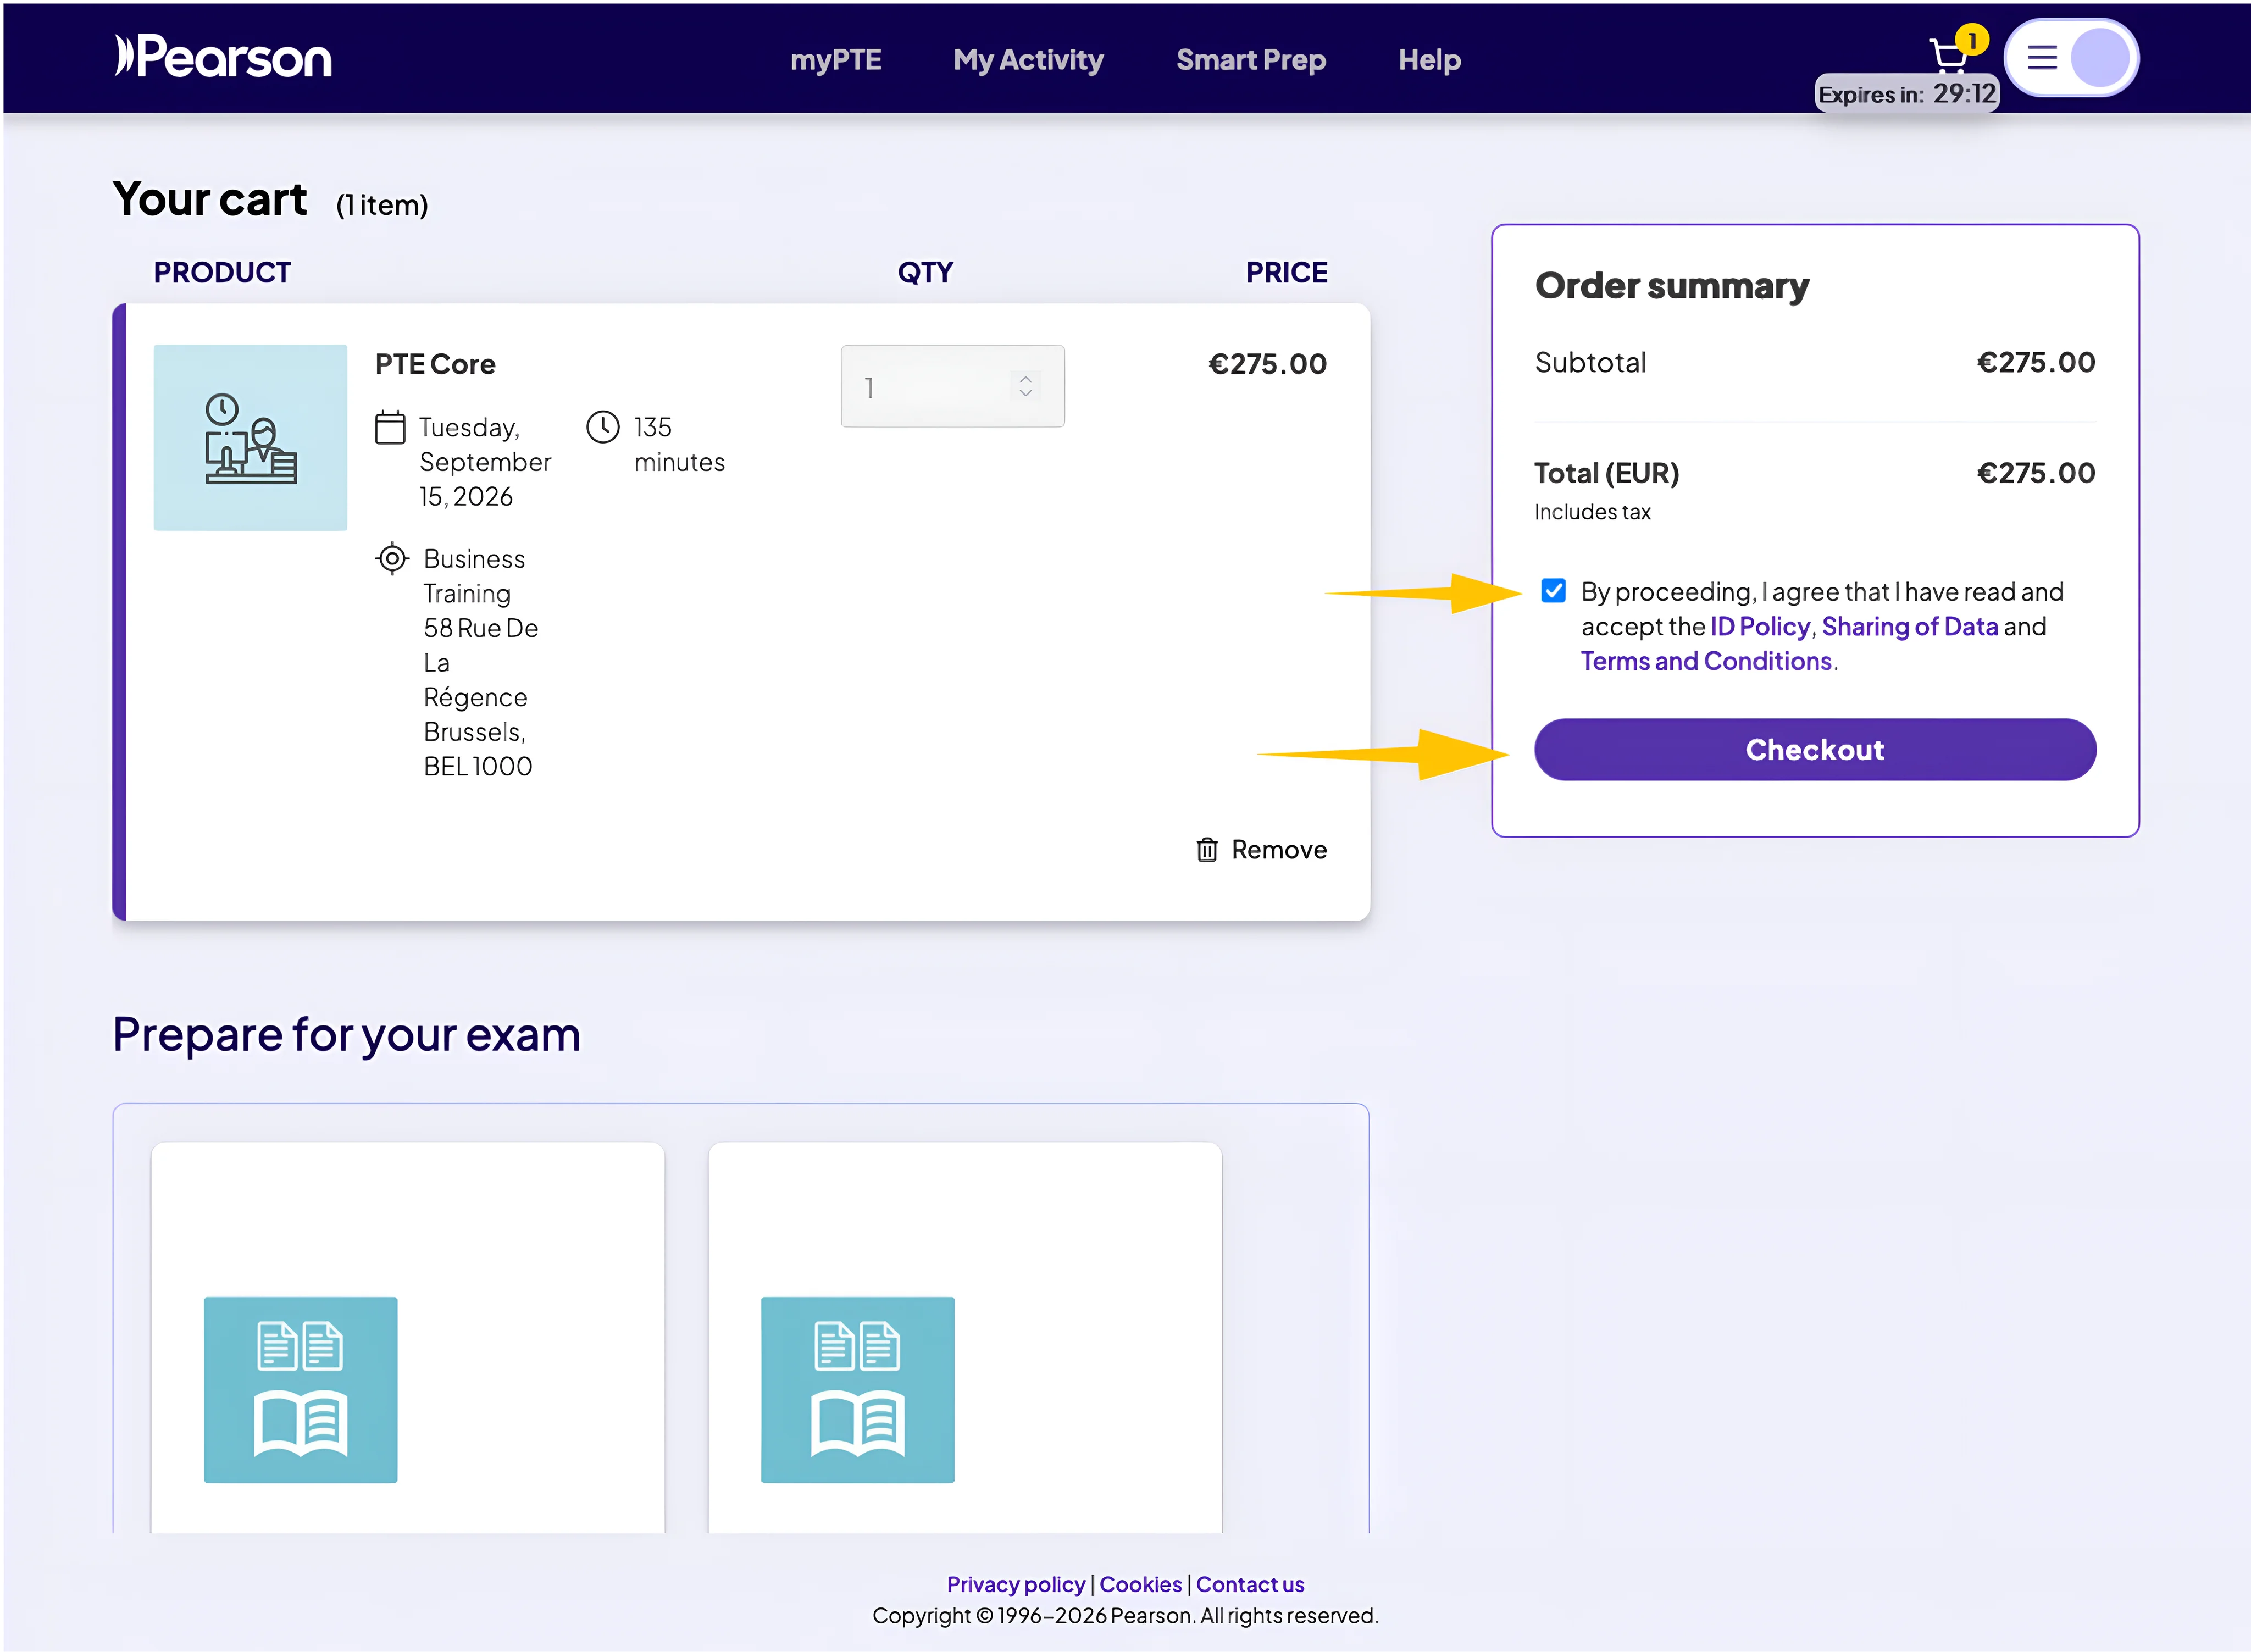The image size is (2251, 1652).
Task: Open the Cookies footer link
Action: pyautogui.click(x=1141, y=1585)
